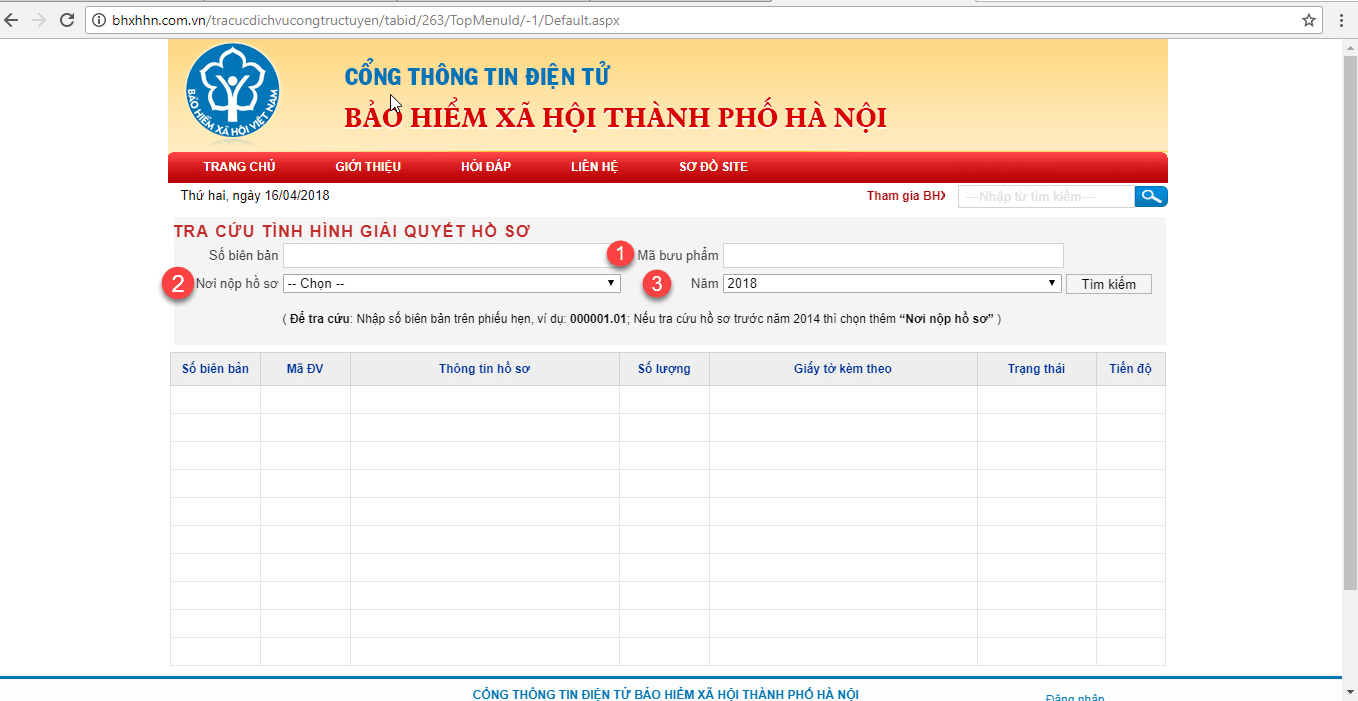Click the Thông tin hồ sơ column header
Screen dimensions: 1358x701
(x=485, y=369)
